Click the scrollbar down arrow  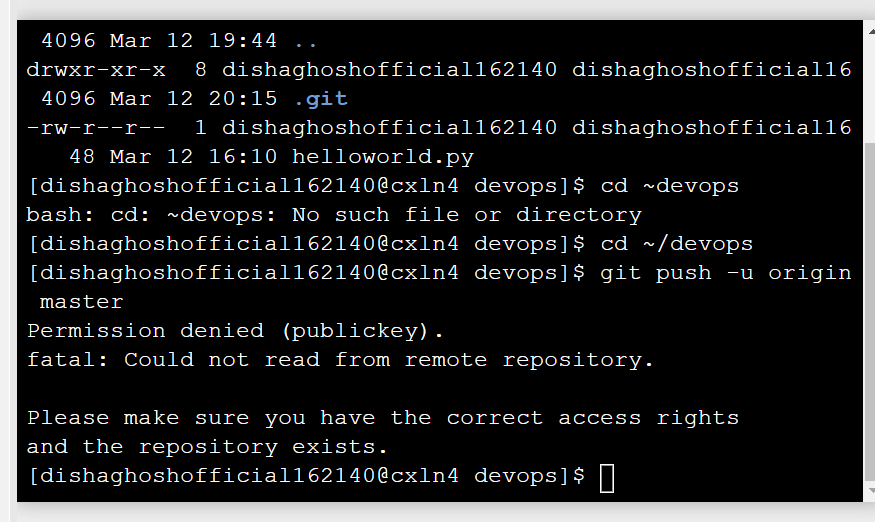click(x=871, y=491)
